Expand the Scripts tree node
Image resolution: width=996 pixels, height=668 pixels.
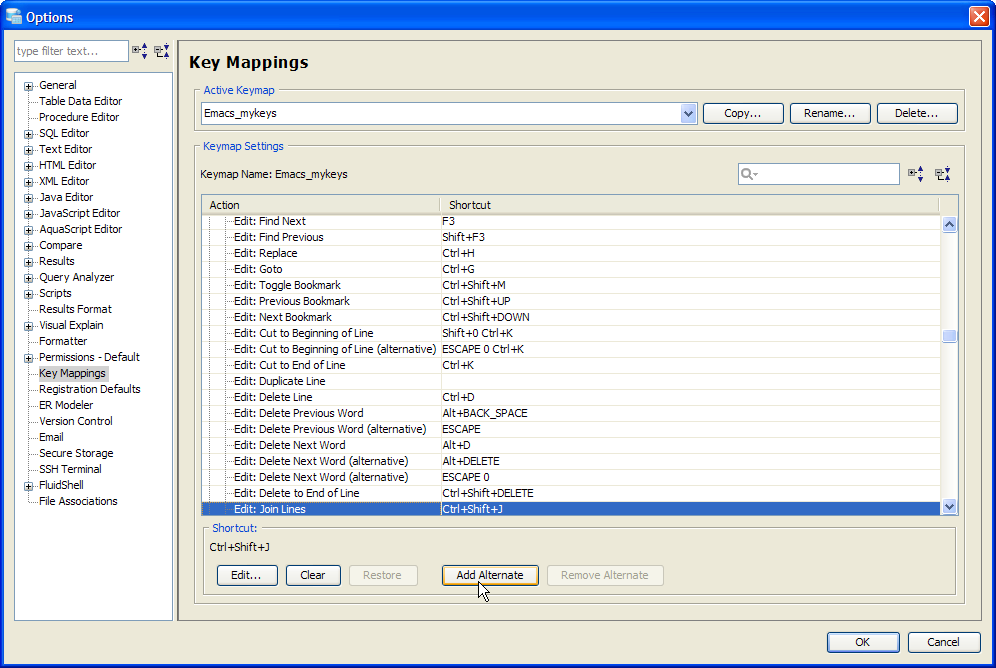29,294
